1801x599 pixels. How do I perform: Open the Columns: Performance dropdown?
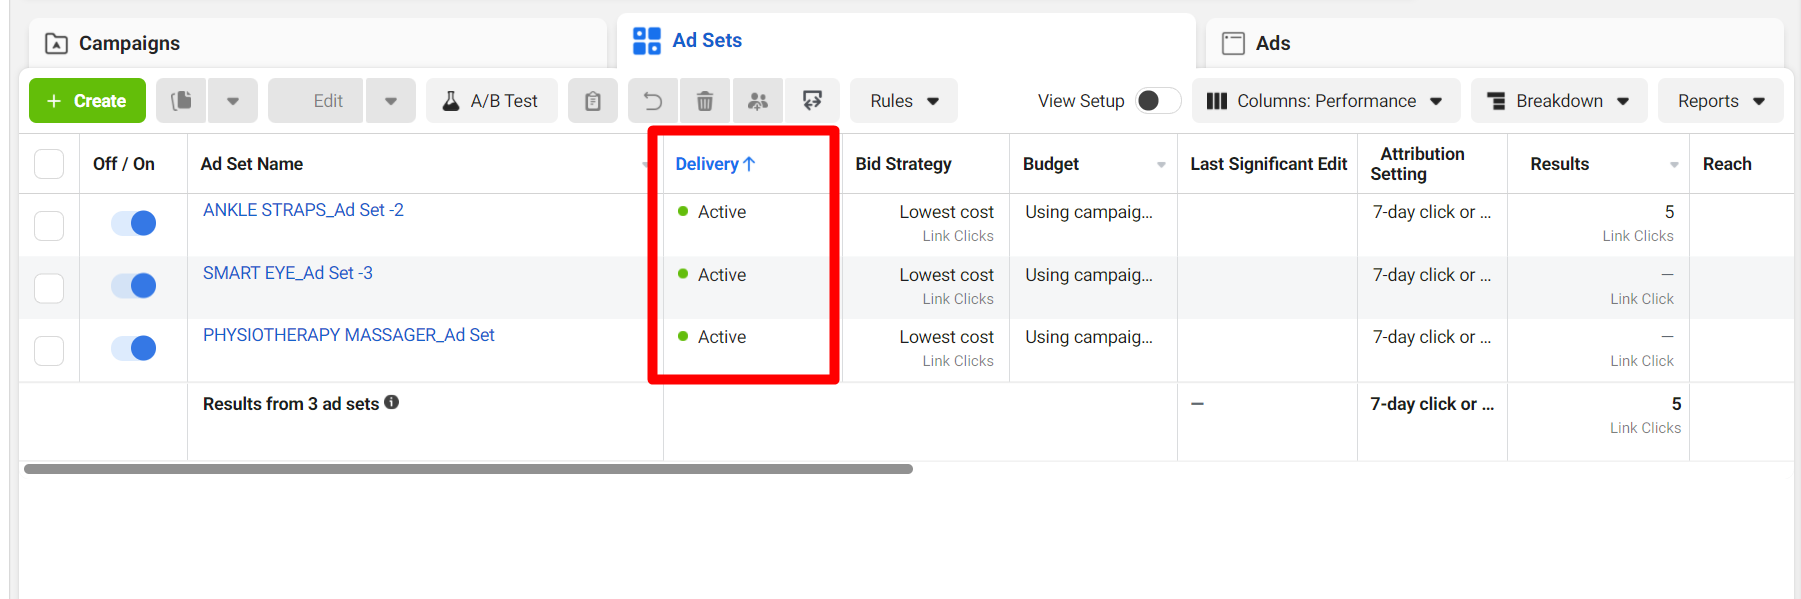pyautogui.click(x=1325, y=101)
